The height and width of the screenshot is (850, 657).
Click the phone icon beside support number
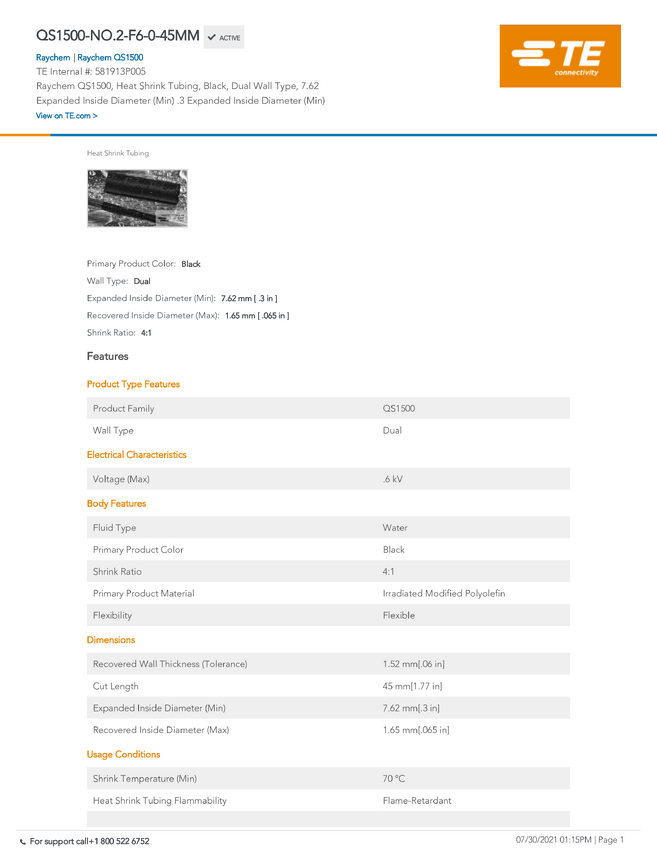23,842
